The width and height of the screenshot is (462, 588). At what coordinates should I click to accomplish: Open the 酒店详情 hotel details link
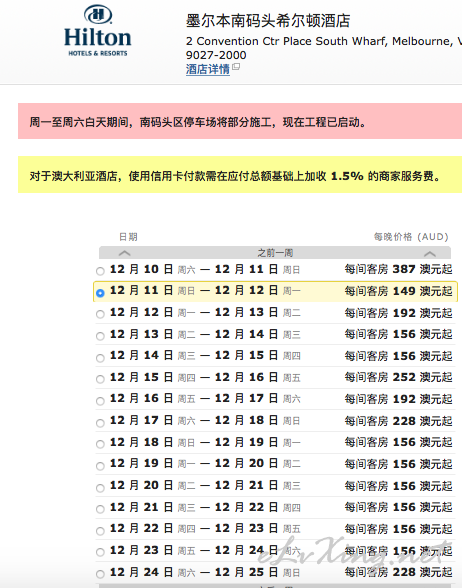(208, 69)
